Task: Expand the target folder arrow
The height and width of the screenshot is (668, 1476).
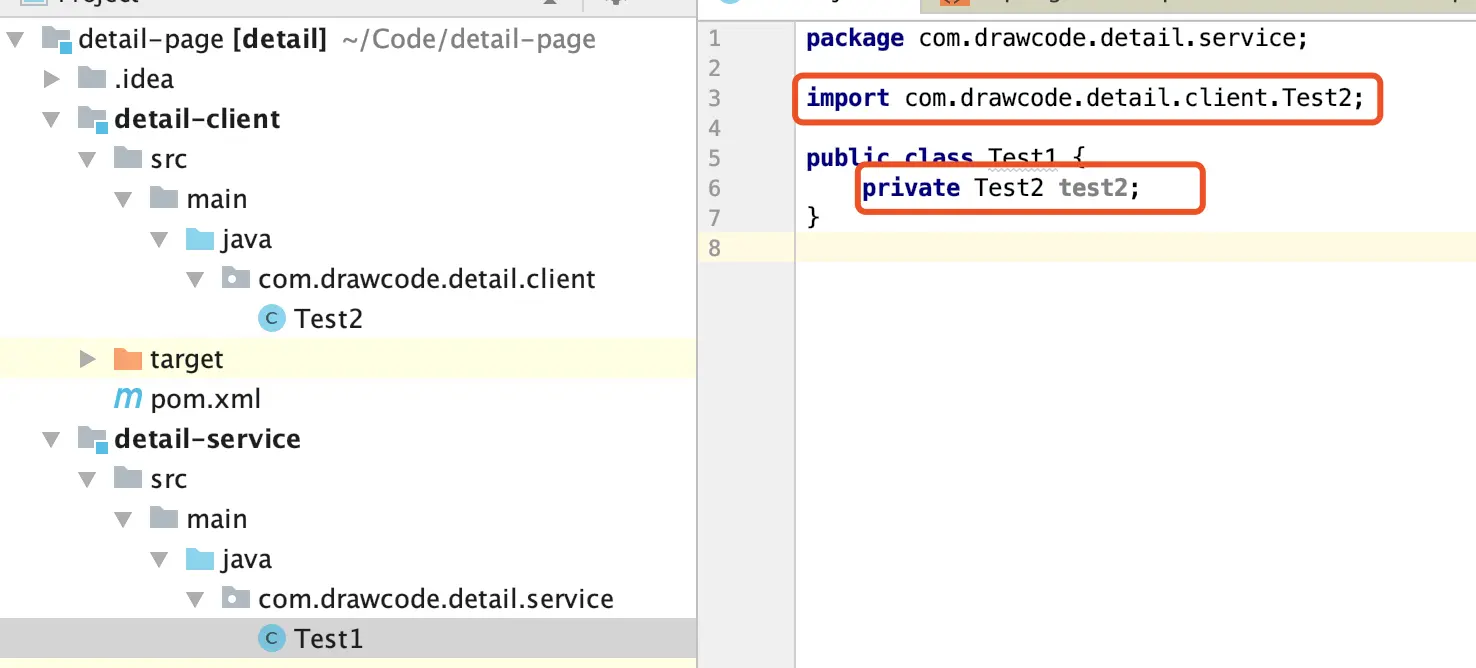Action: pos(88,359)
